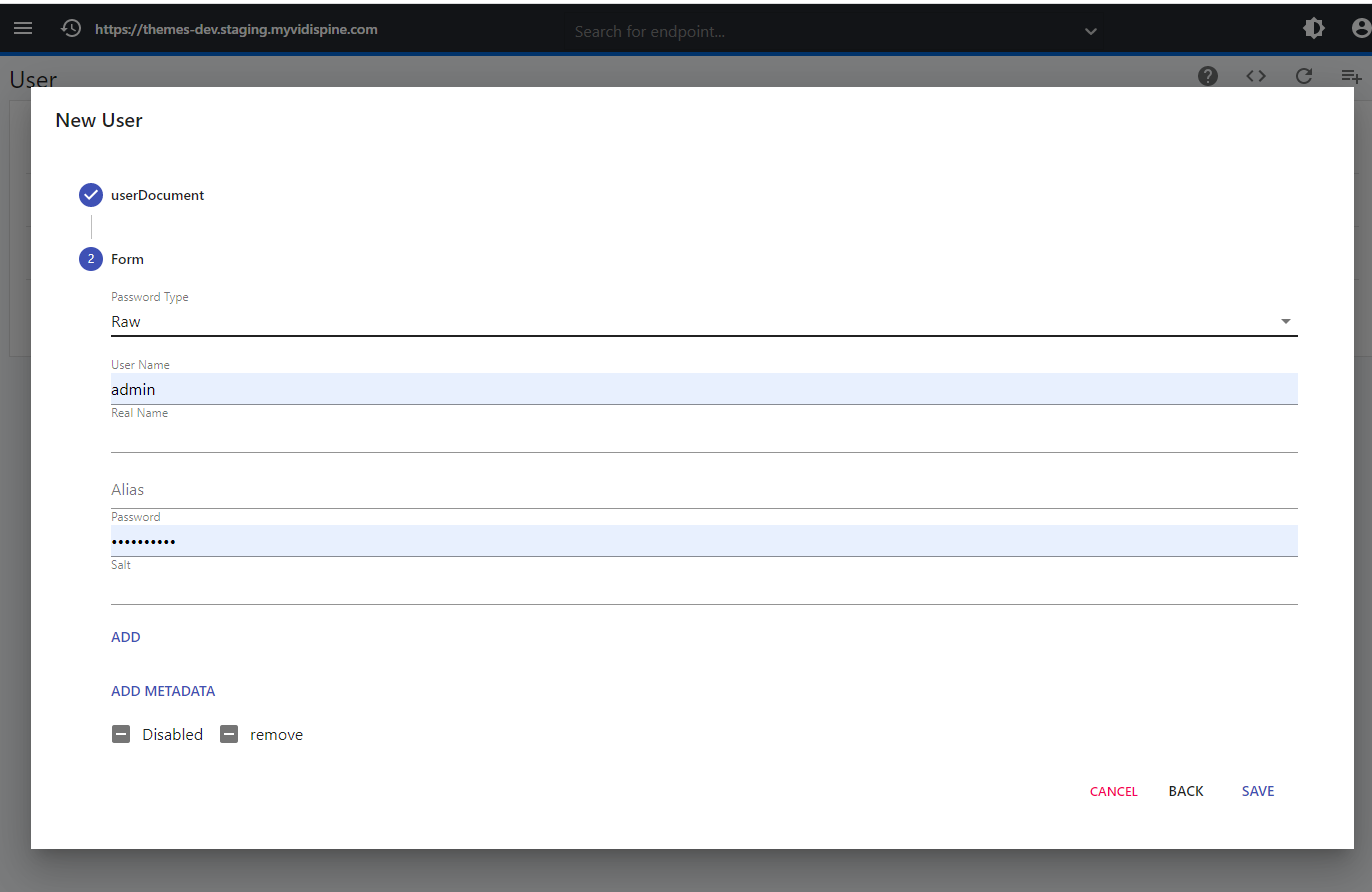Open the user account profile icon

tap(1360, 29)
